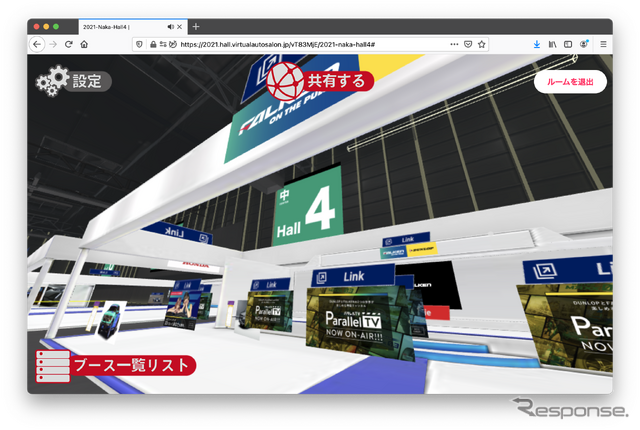Open the Firefox account avatar icon
This screenshot has width=640, height=430.
click(584, 44)
